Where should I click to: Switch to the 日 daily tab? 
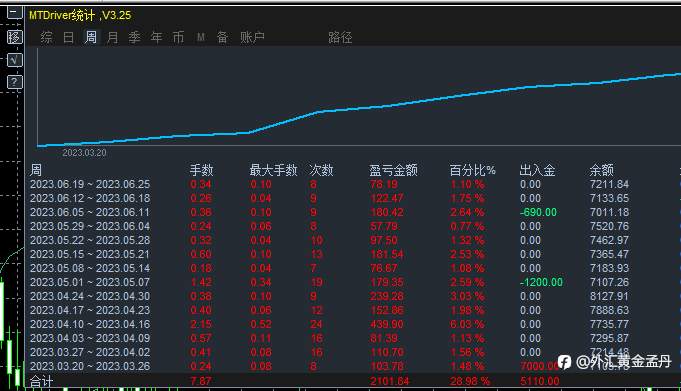click(x=69, y=37)
